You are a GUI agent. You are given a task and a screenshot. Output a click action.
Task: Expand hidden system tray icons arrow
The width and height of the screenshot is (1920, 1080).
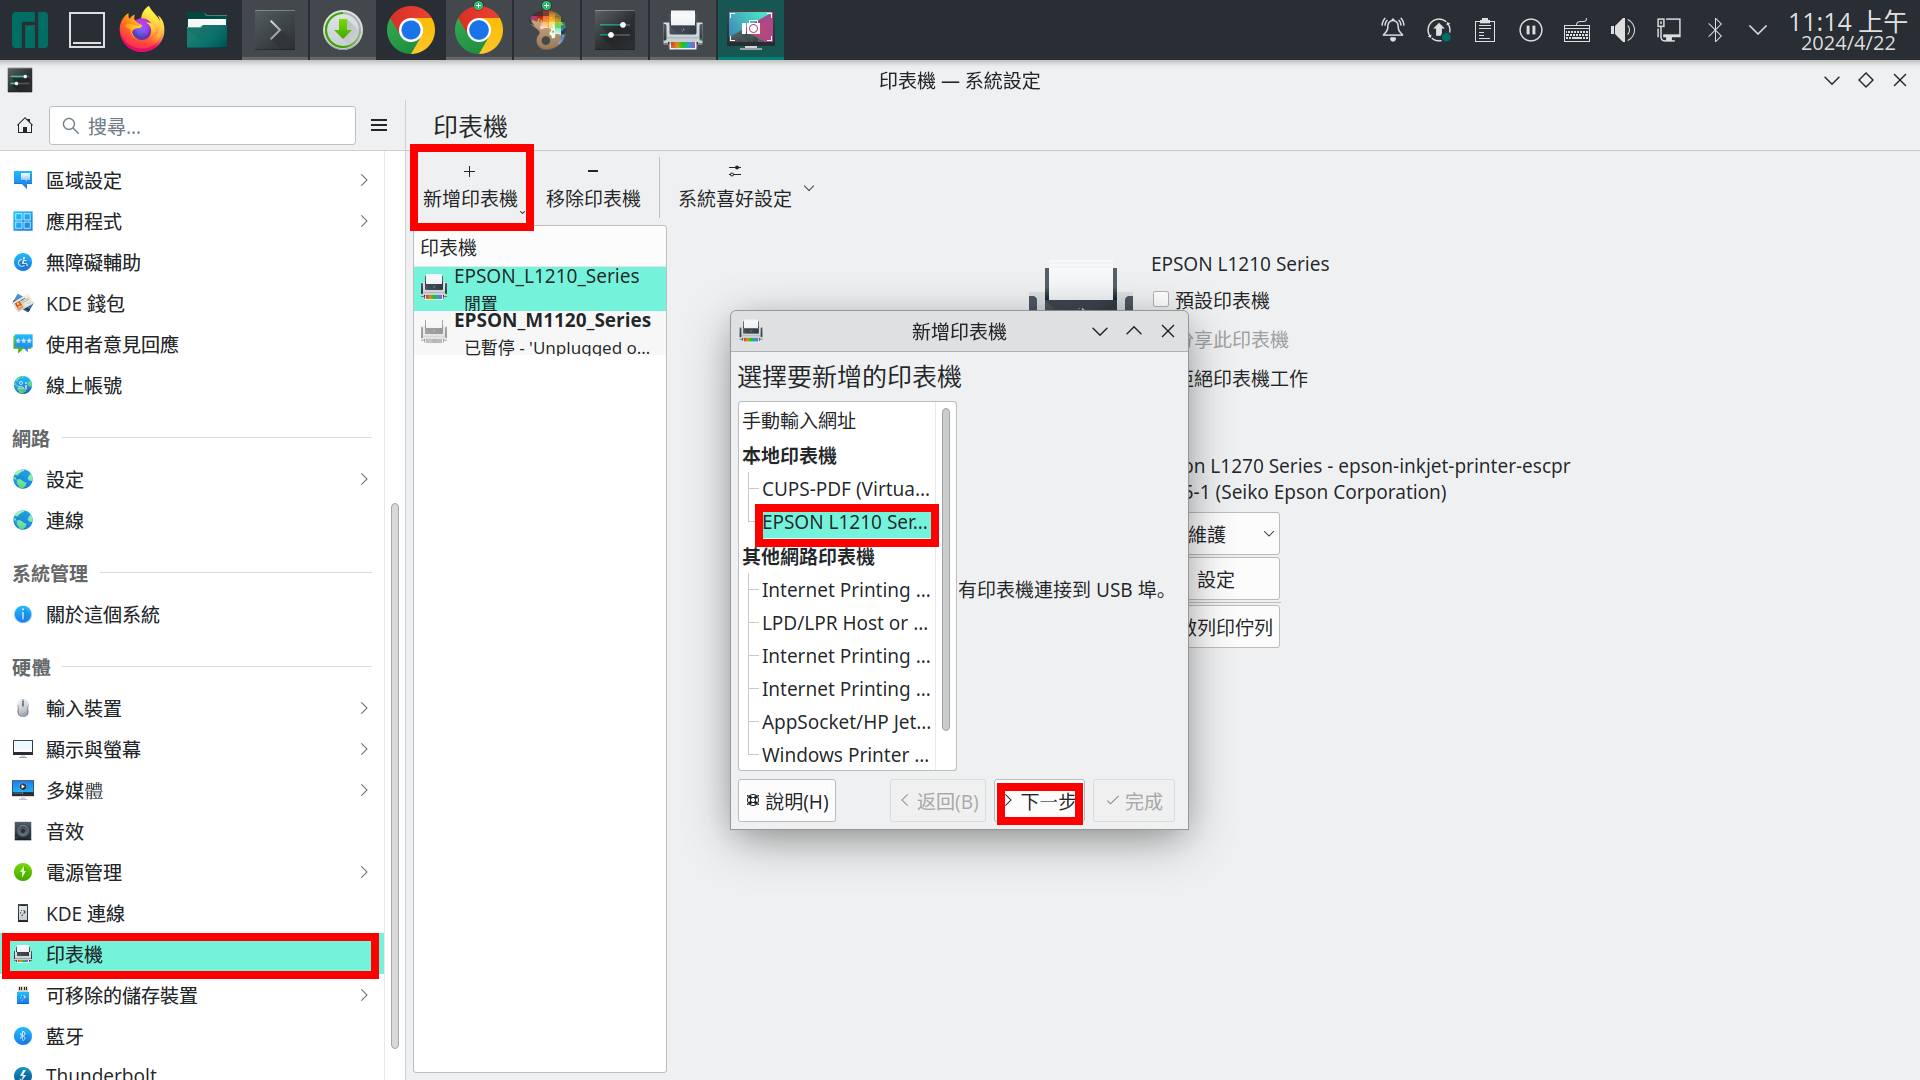pos(1758,30)
